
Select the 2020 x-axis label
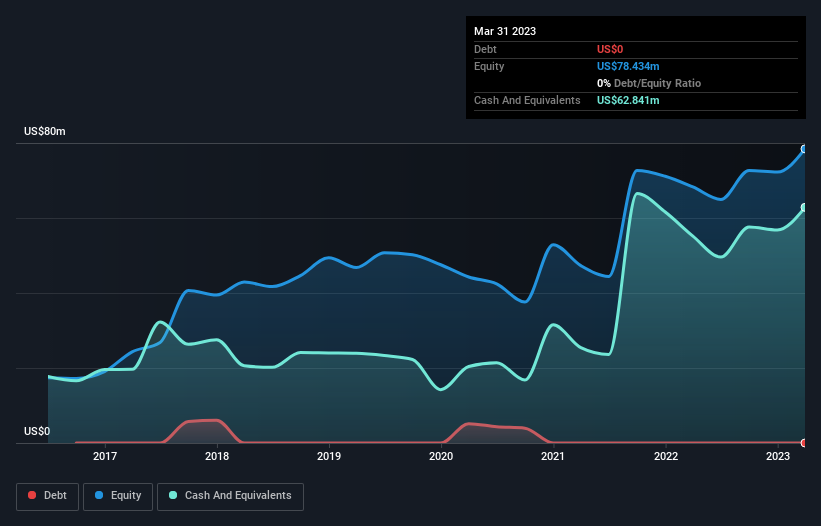pos(441,456)
